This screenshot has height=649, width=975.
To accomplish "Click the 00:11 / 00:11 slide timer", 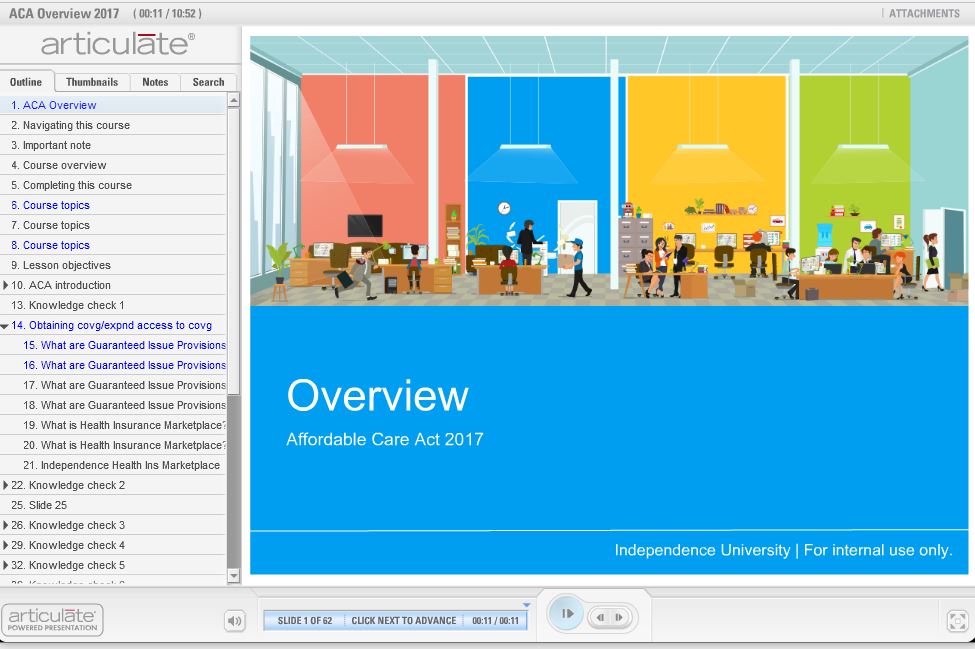I will coord(495,620).
